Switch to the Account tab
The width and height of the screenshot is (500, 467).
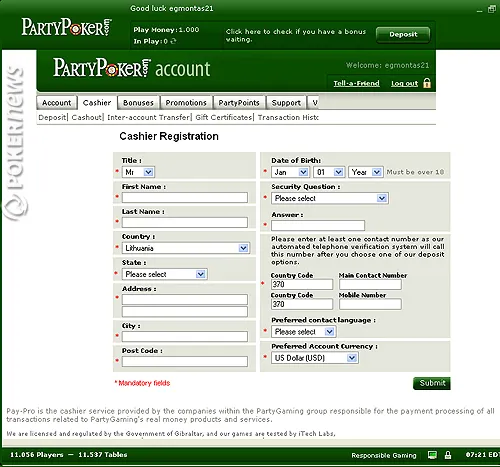click(x=57, y=103)
